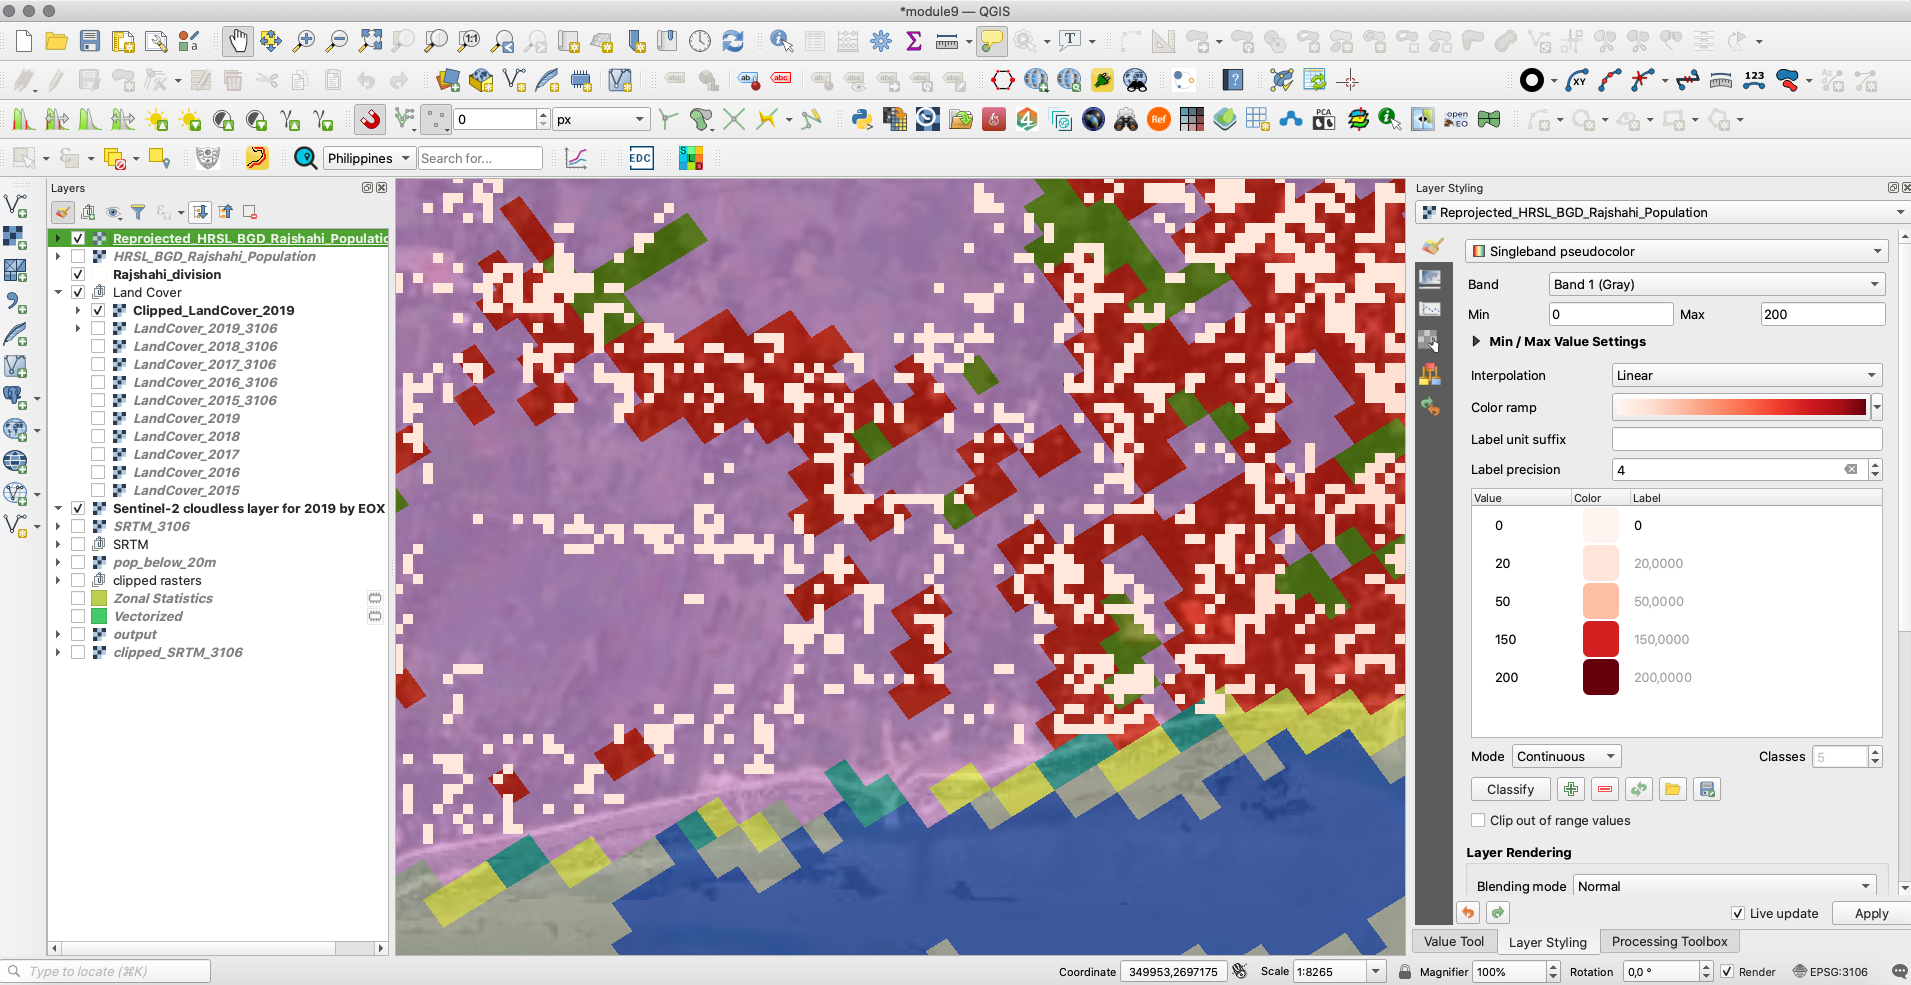Viewport: 1911px width, 985px height.
Task: Collapse the Land Cover group
Action: [58, 292]
